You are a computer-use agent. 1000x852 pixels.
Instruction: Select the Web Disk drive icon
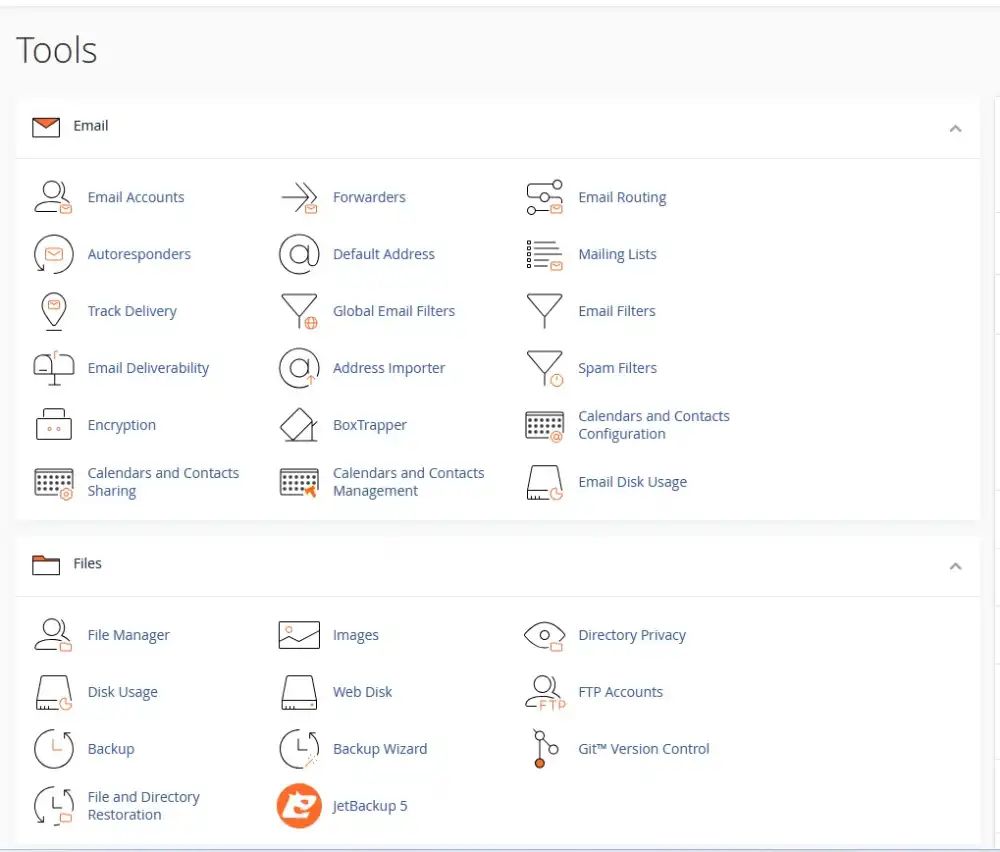pyautogui.click(x=298, y=691)
